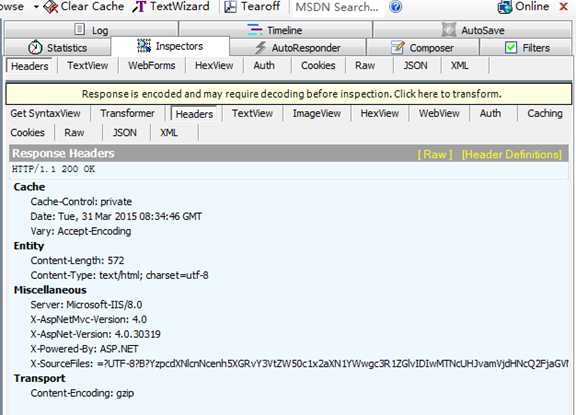Select X-Powered-By: ASP.NET header
The height and width of the screenshot is (415, 576).
(x=84, y=349)
